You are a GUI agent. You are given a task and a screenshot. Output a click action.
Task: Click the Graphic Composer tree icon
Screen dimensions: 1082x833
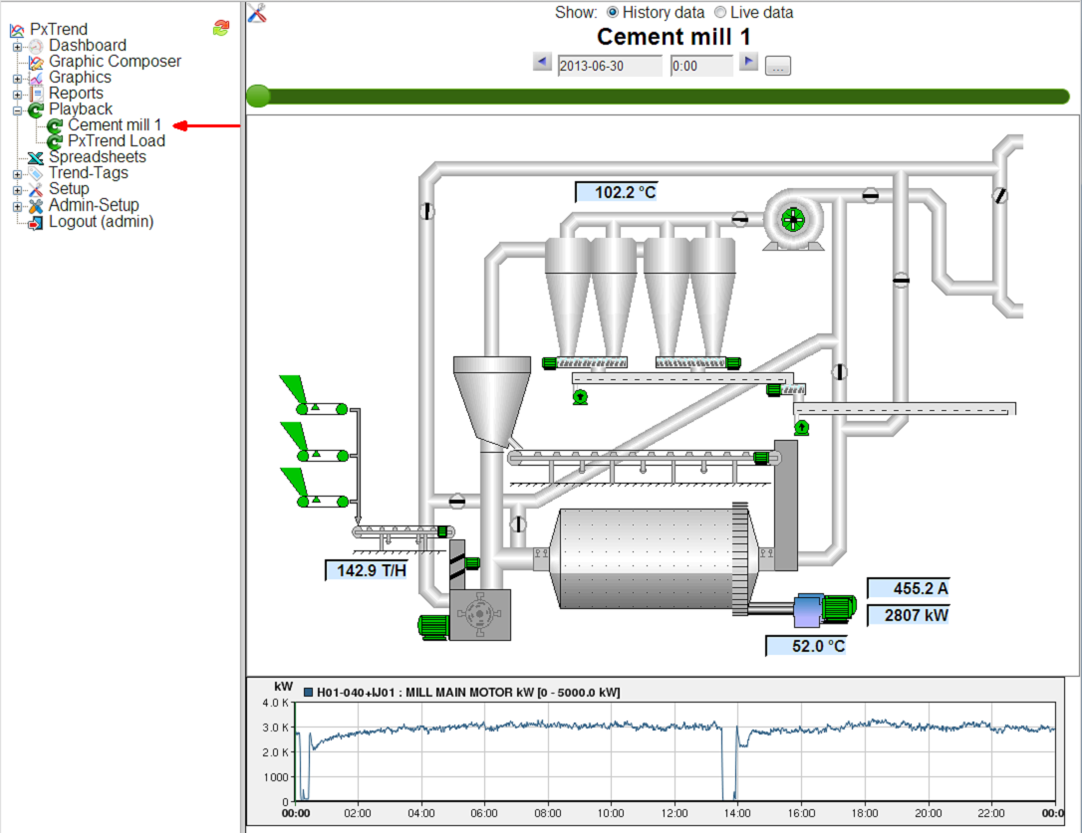pyautogui.click(x=36, y=62)
